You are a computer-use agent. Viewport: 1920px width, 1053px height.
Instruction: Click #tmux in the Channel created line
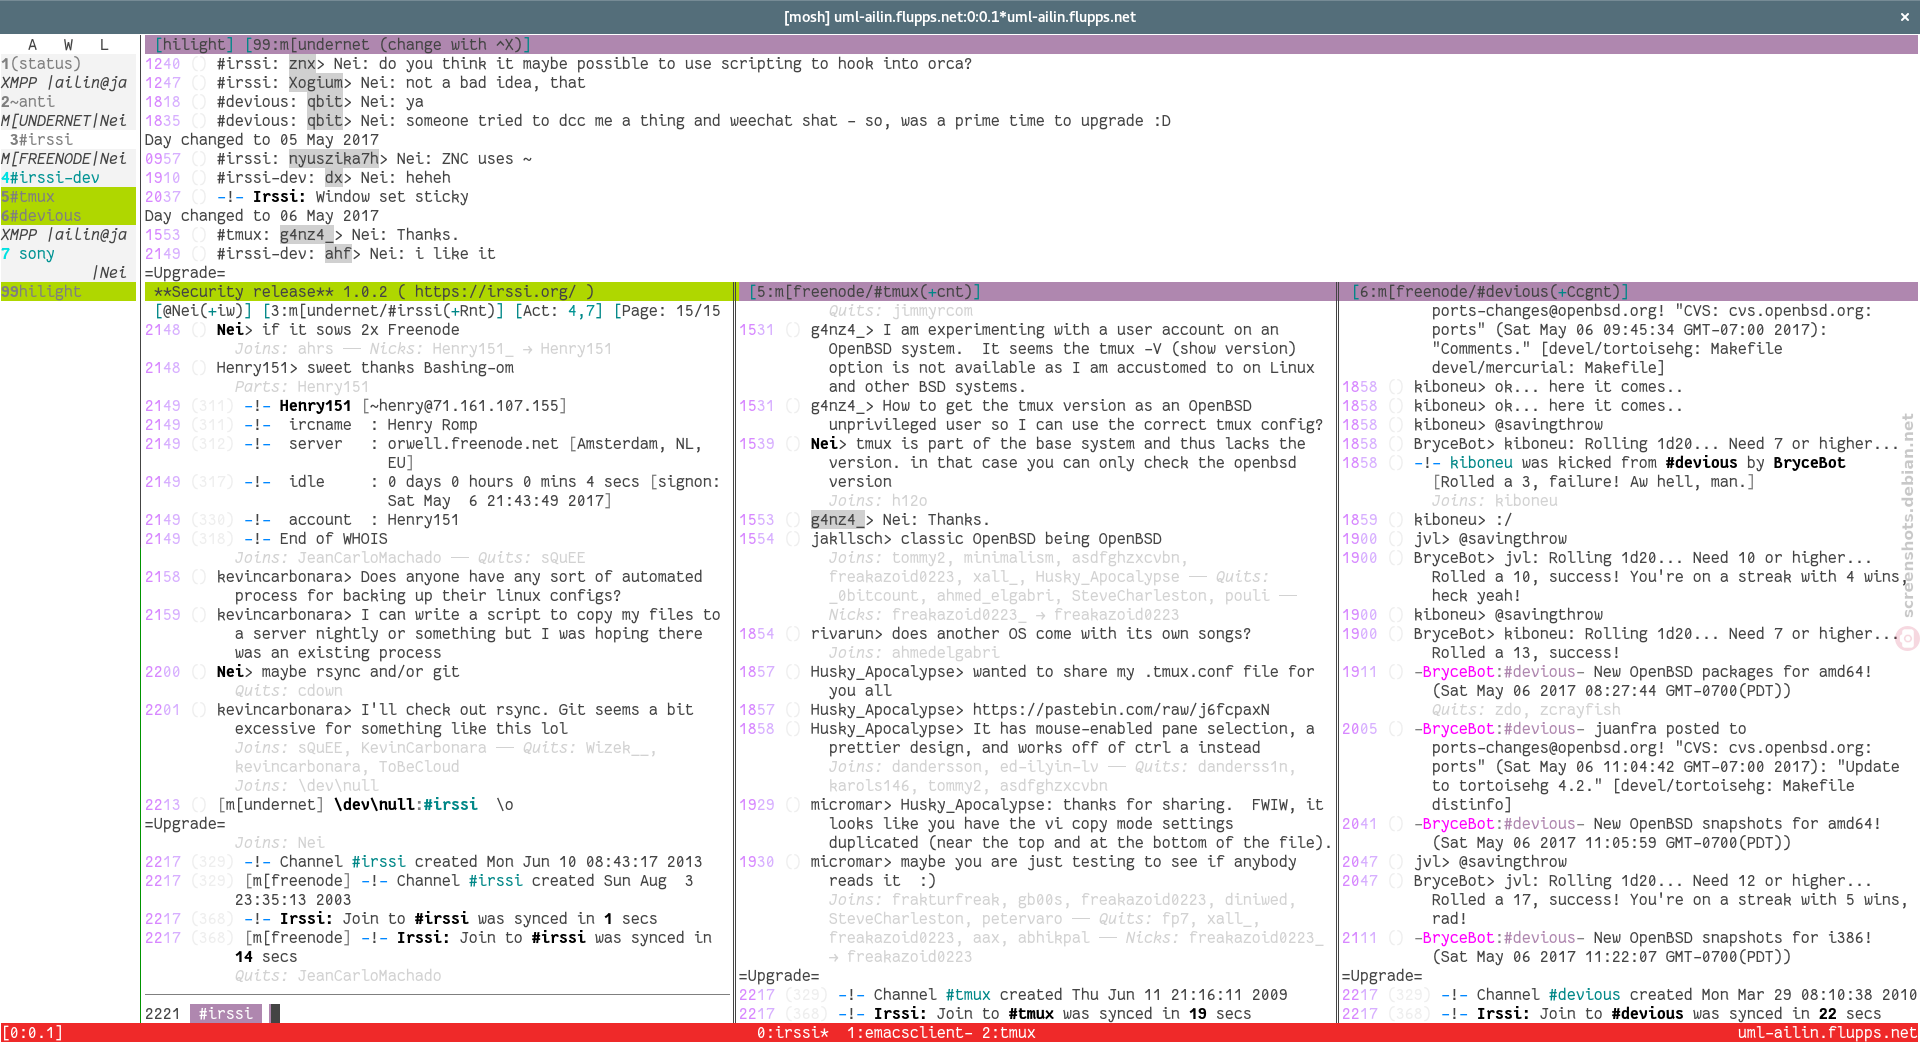click(968, 995)
